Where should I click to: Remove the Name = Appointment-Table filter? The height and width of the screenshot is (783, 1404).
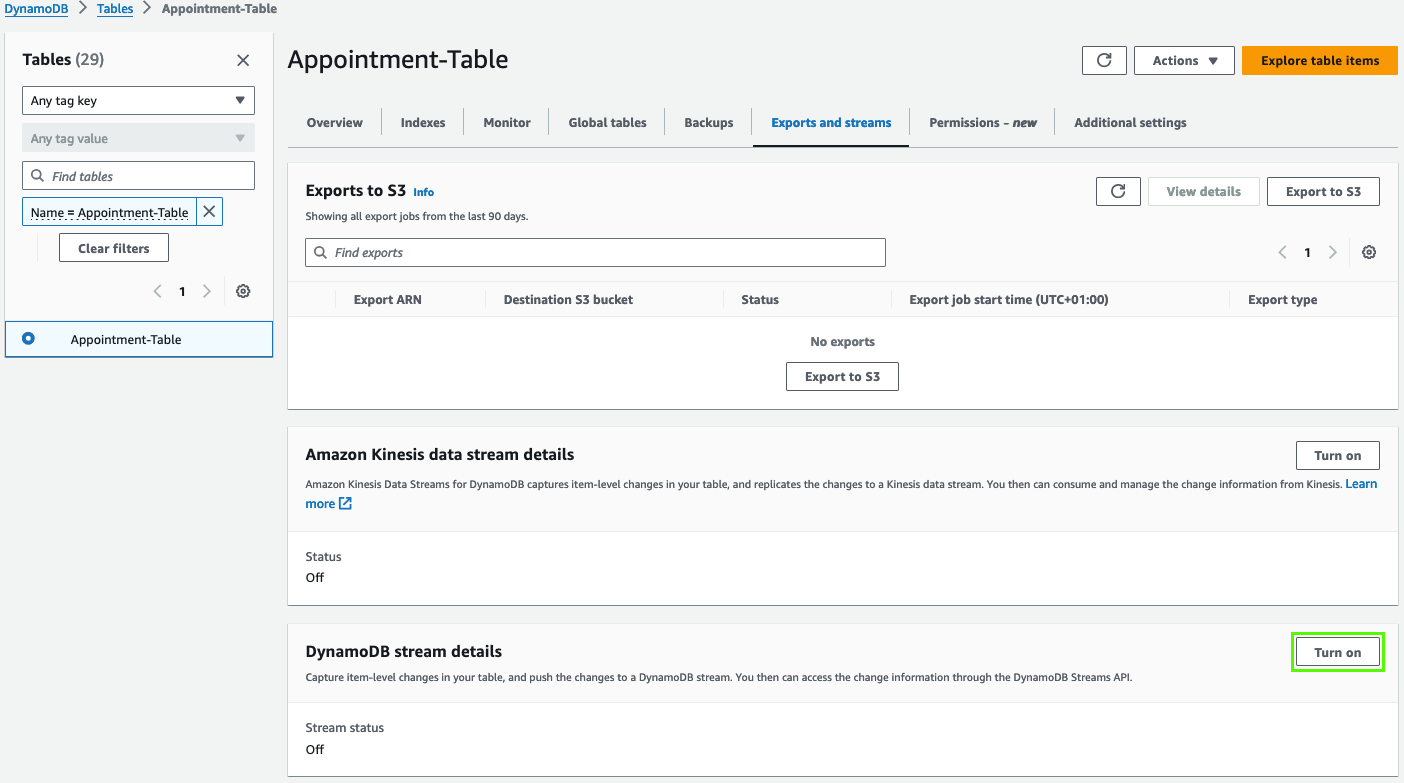click(x=209, y=212)
